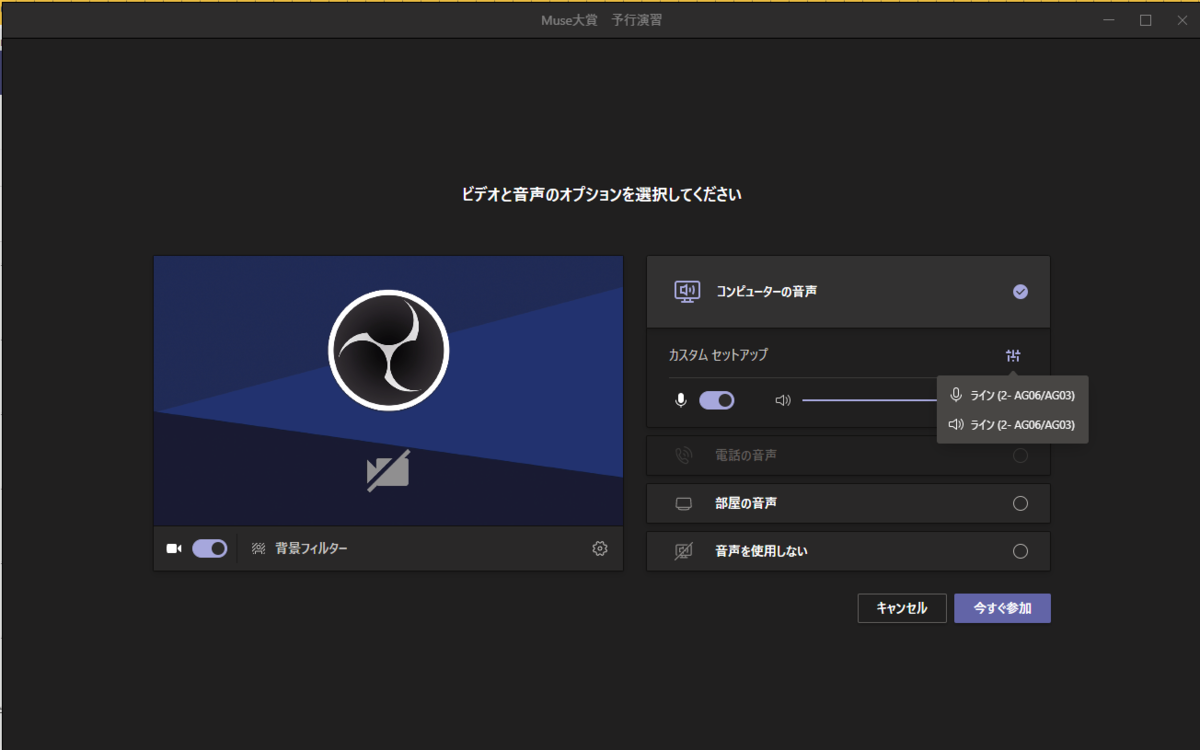Select the background filter icon

(258, 548)
